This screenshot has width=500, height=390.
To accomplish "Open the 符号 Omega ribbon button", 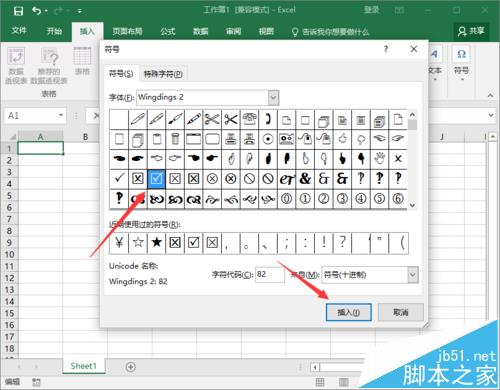I will (x=461, y=63).
